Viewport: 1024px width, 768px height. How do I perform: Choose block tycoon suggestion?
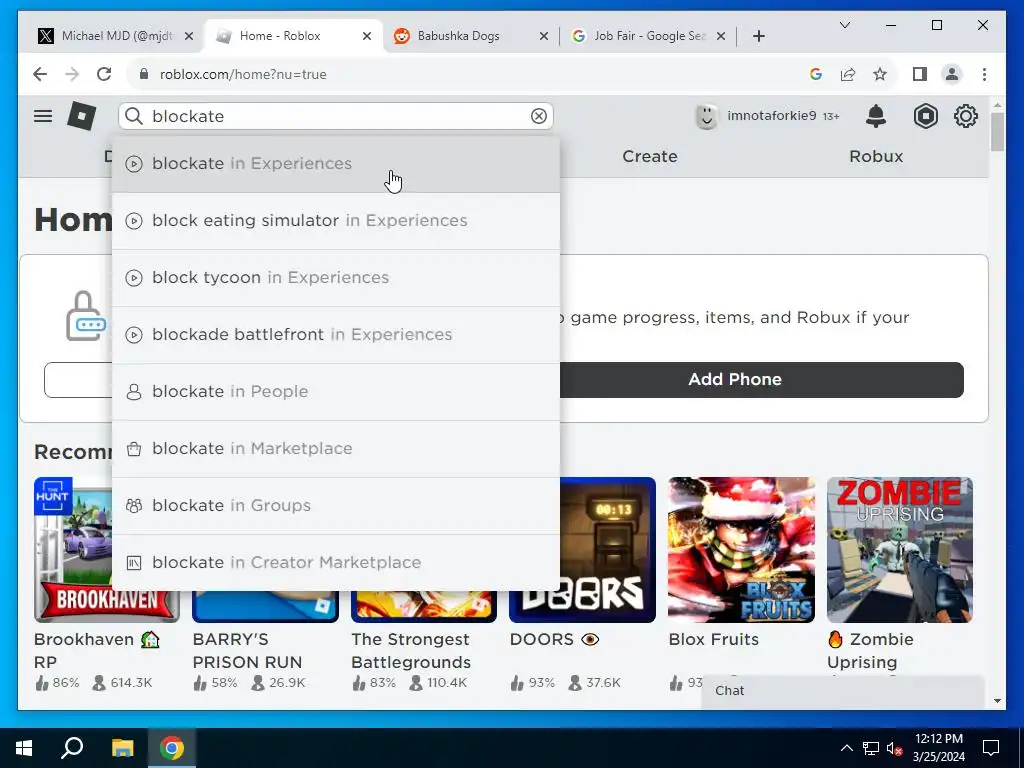[336, 278]
